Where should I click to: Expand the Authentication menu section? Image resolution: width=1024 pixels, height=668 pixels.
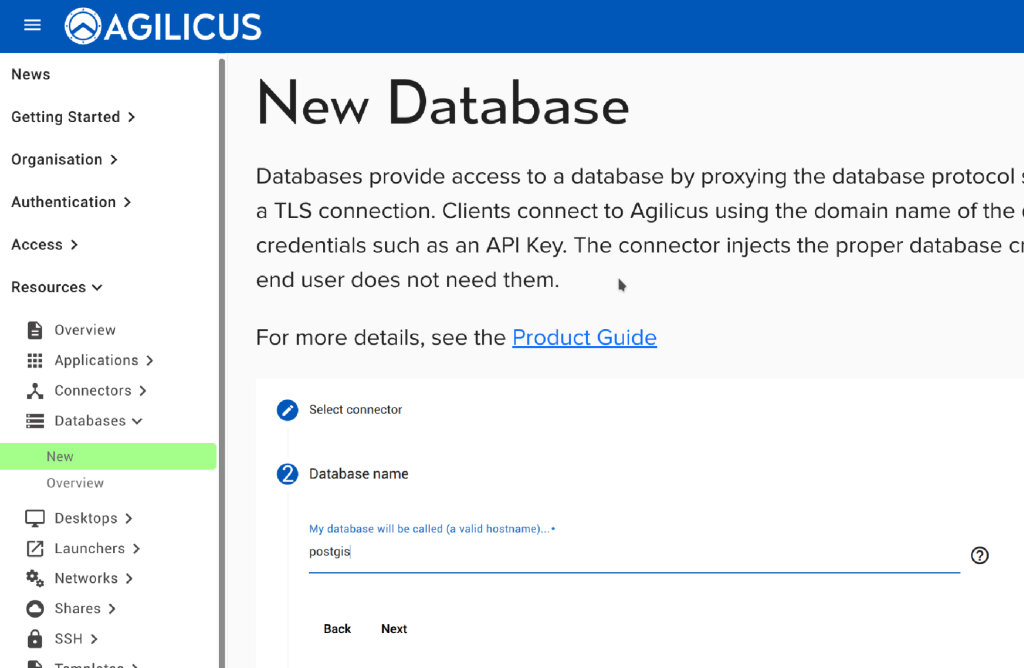pyautogui.click(x=71, y=202)
